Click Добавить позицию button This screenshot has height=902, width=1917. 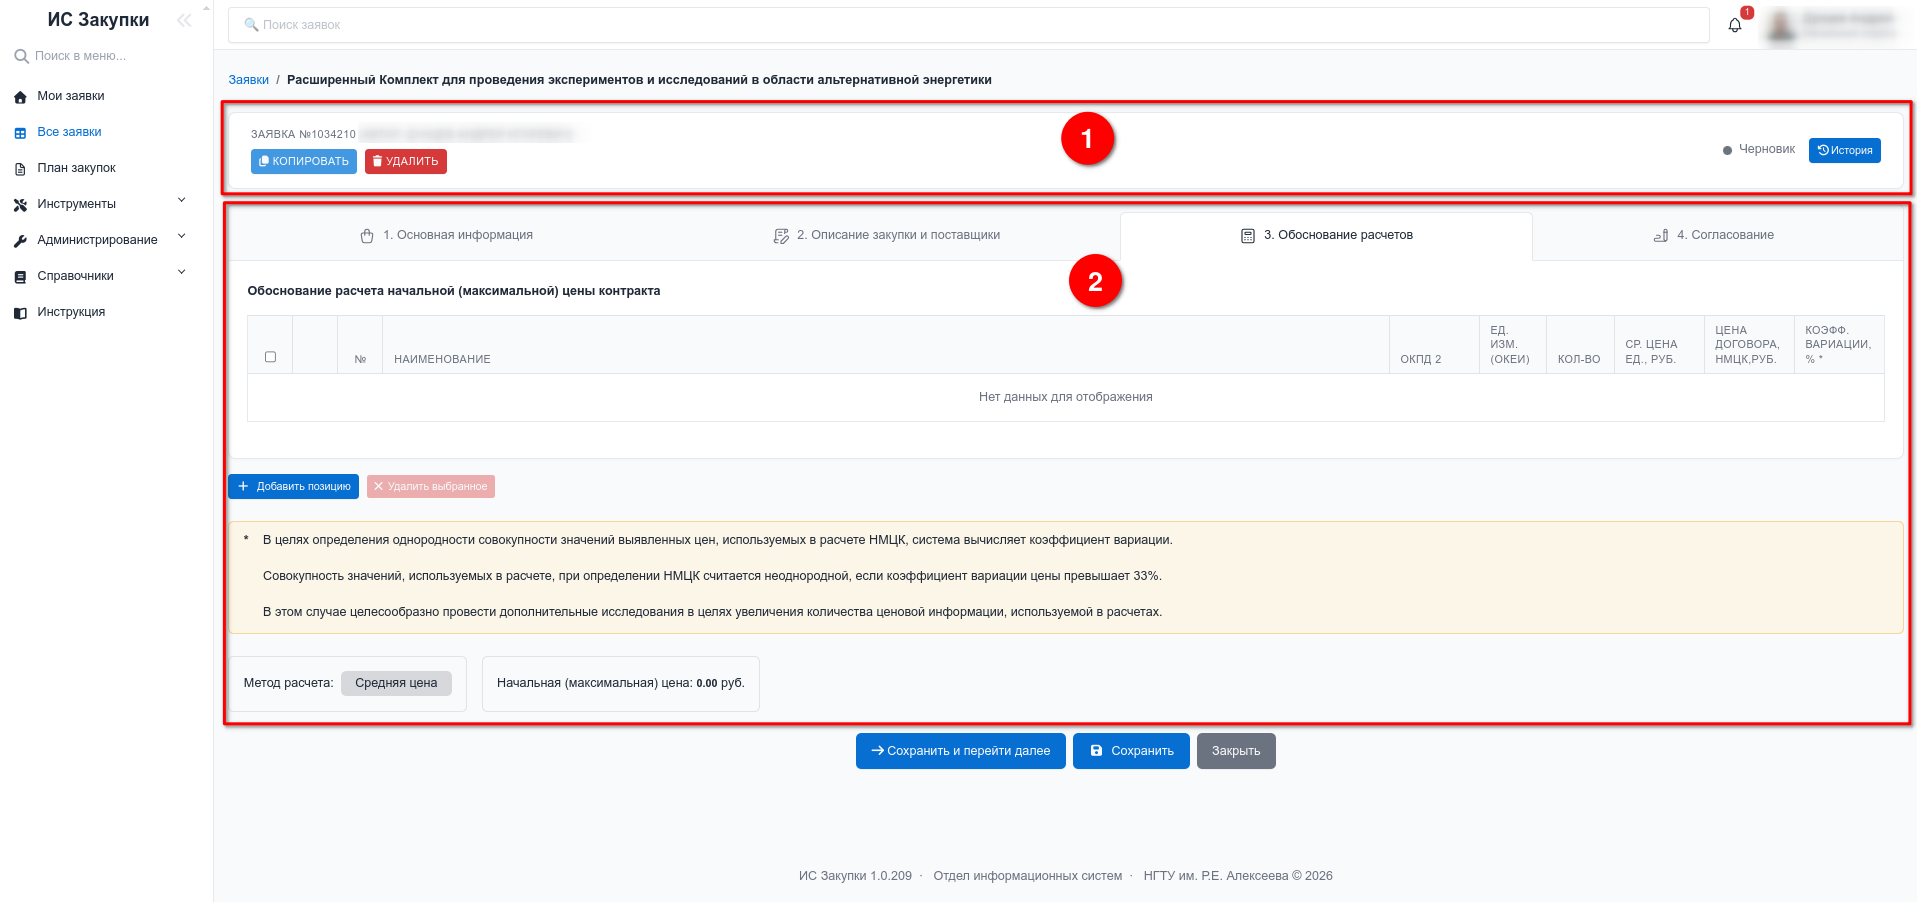(x=294, y=487)
